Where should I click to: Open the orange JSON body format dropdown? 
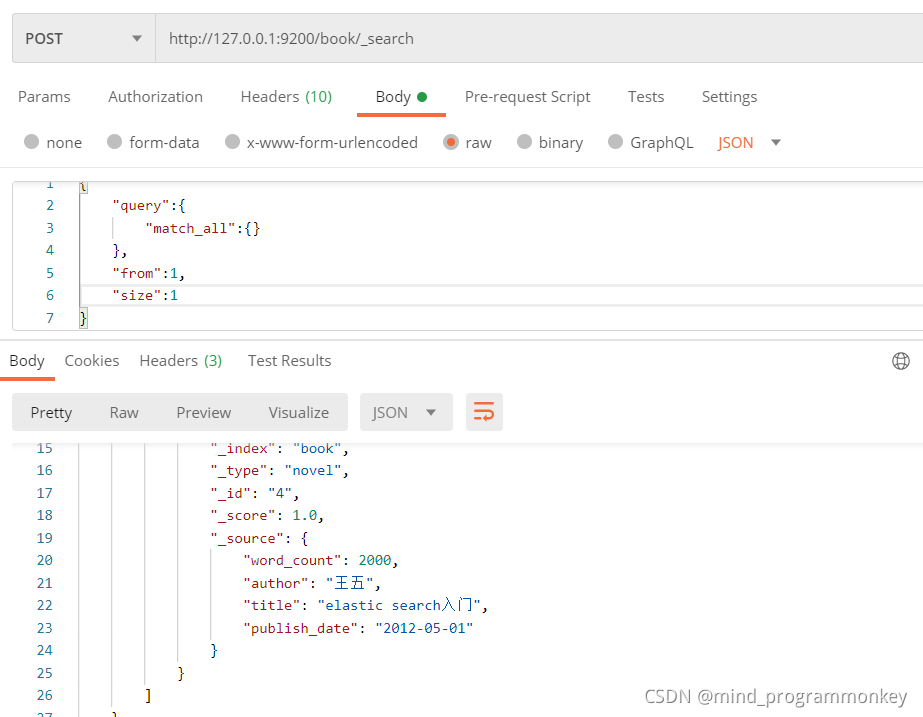[749, 142]
